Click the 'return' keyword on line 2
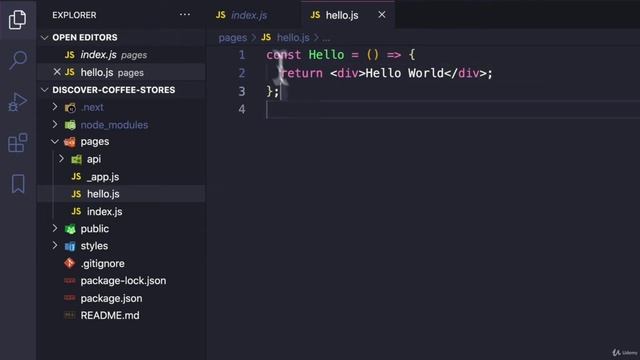Image resolution: width=640 pixels, height=360 pixels. tap(302, 73)
